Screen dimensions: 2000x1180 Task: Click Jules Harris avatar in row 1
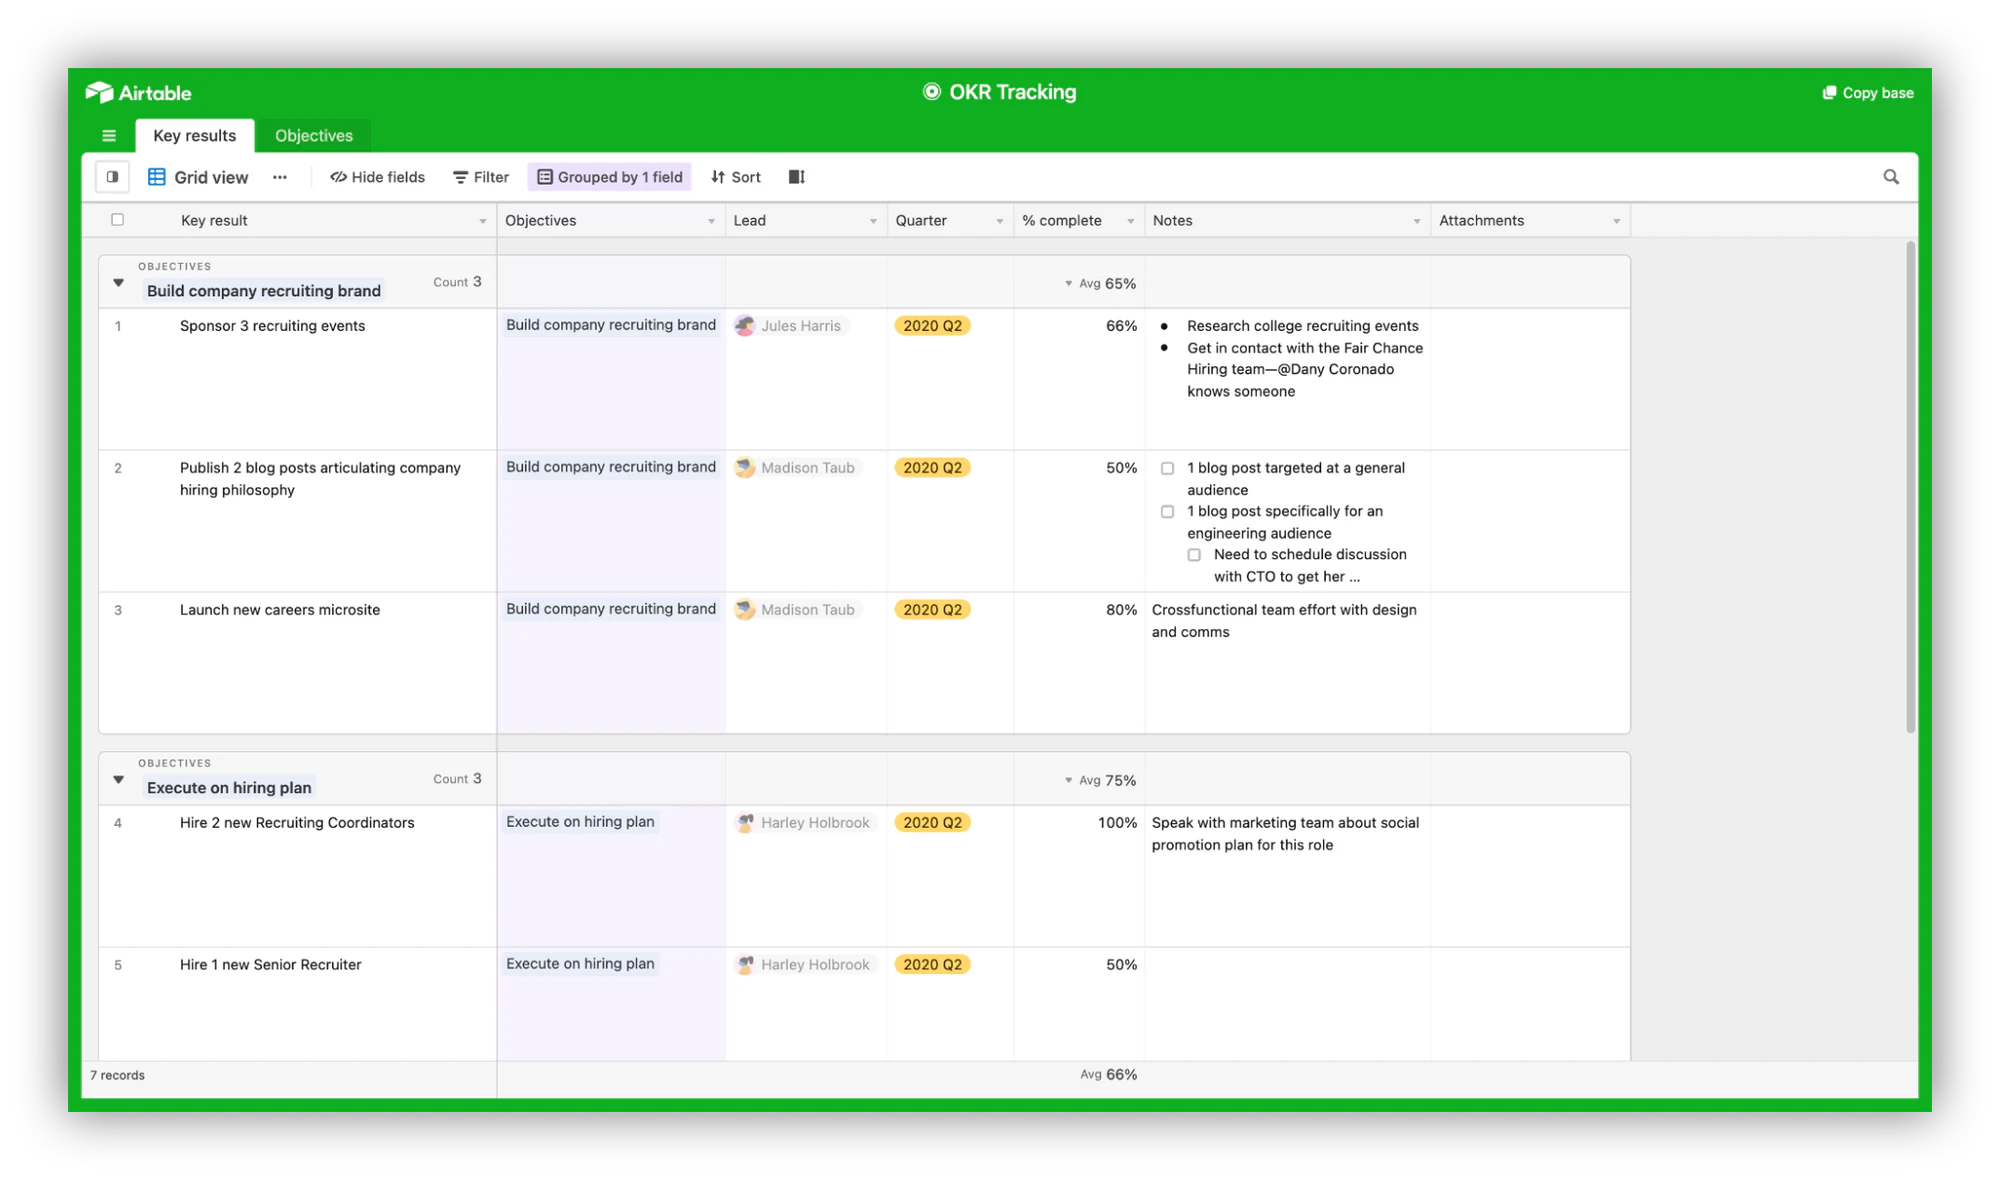tap(745, 326)
